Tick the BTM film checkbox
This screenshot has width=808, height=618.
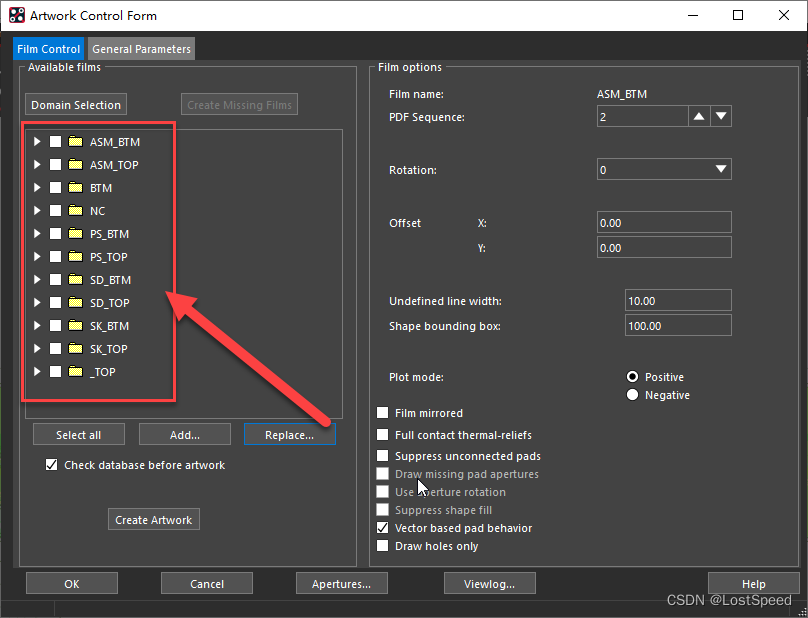pos(56,188)
